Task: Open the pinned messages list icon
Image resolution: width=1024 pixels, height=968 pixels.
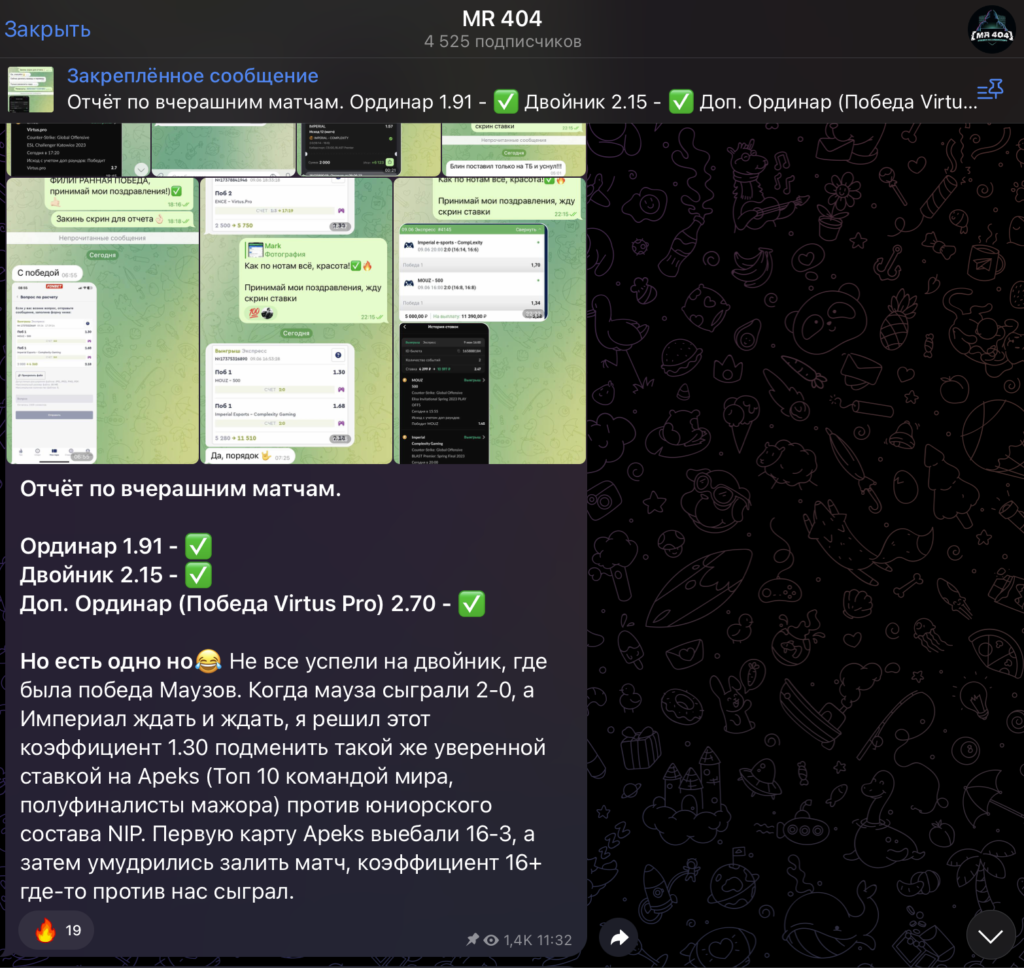Action: (990, 89)
